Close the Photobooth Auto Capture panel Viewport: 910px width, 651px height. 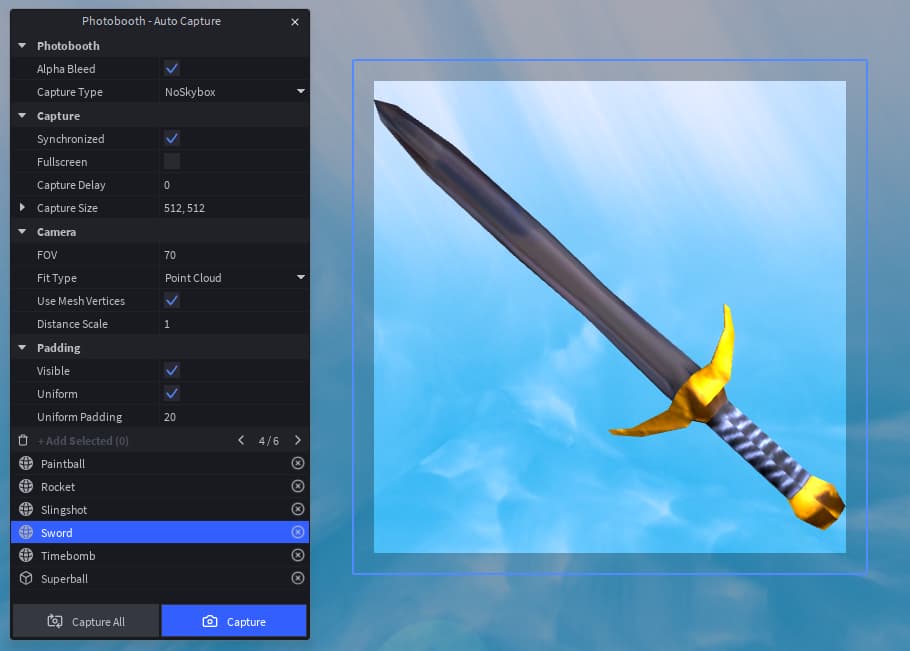point(295,22)
